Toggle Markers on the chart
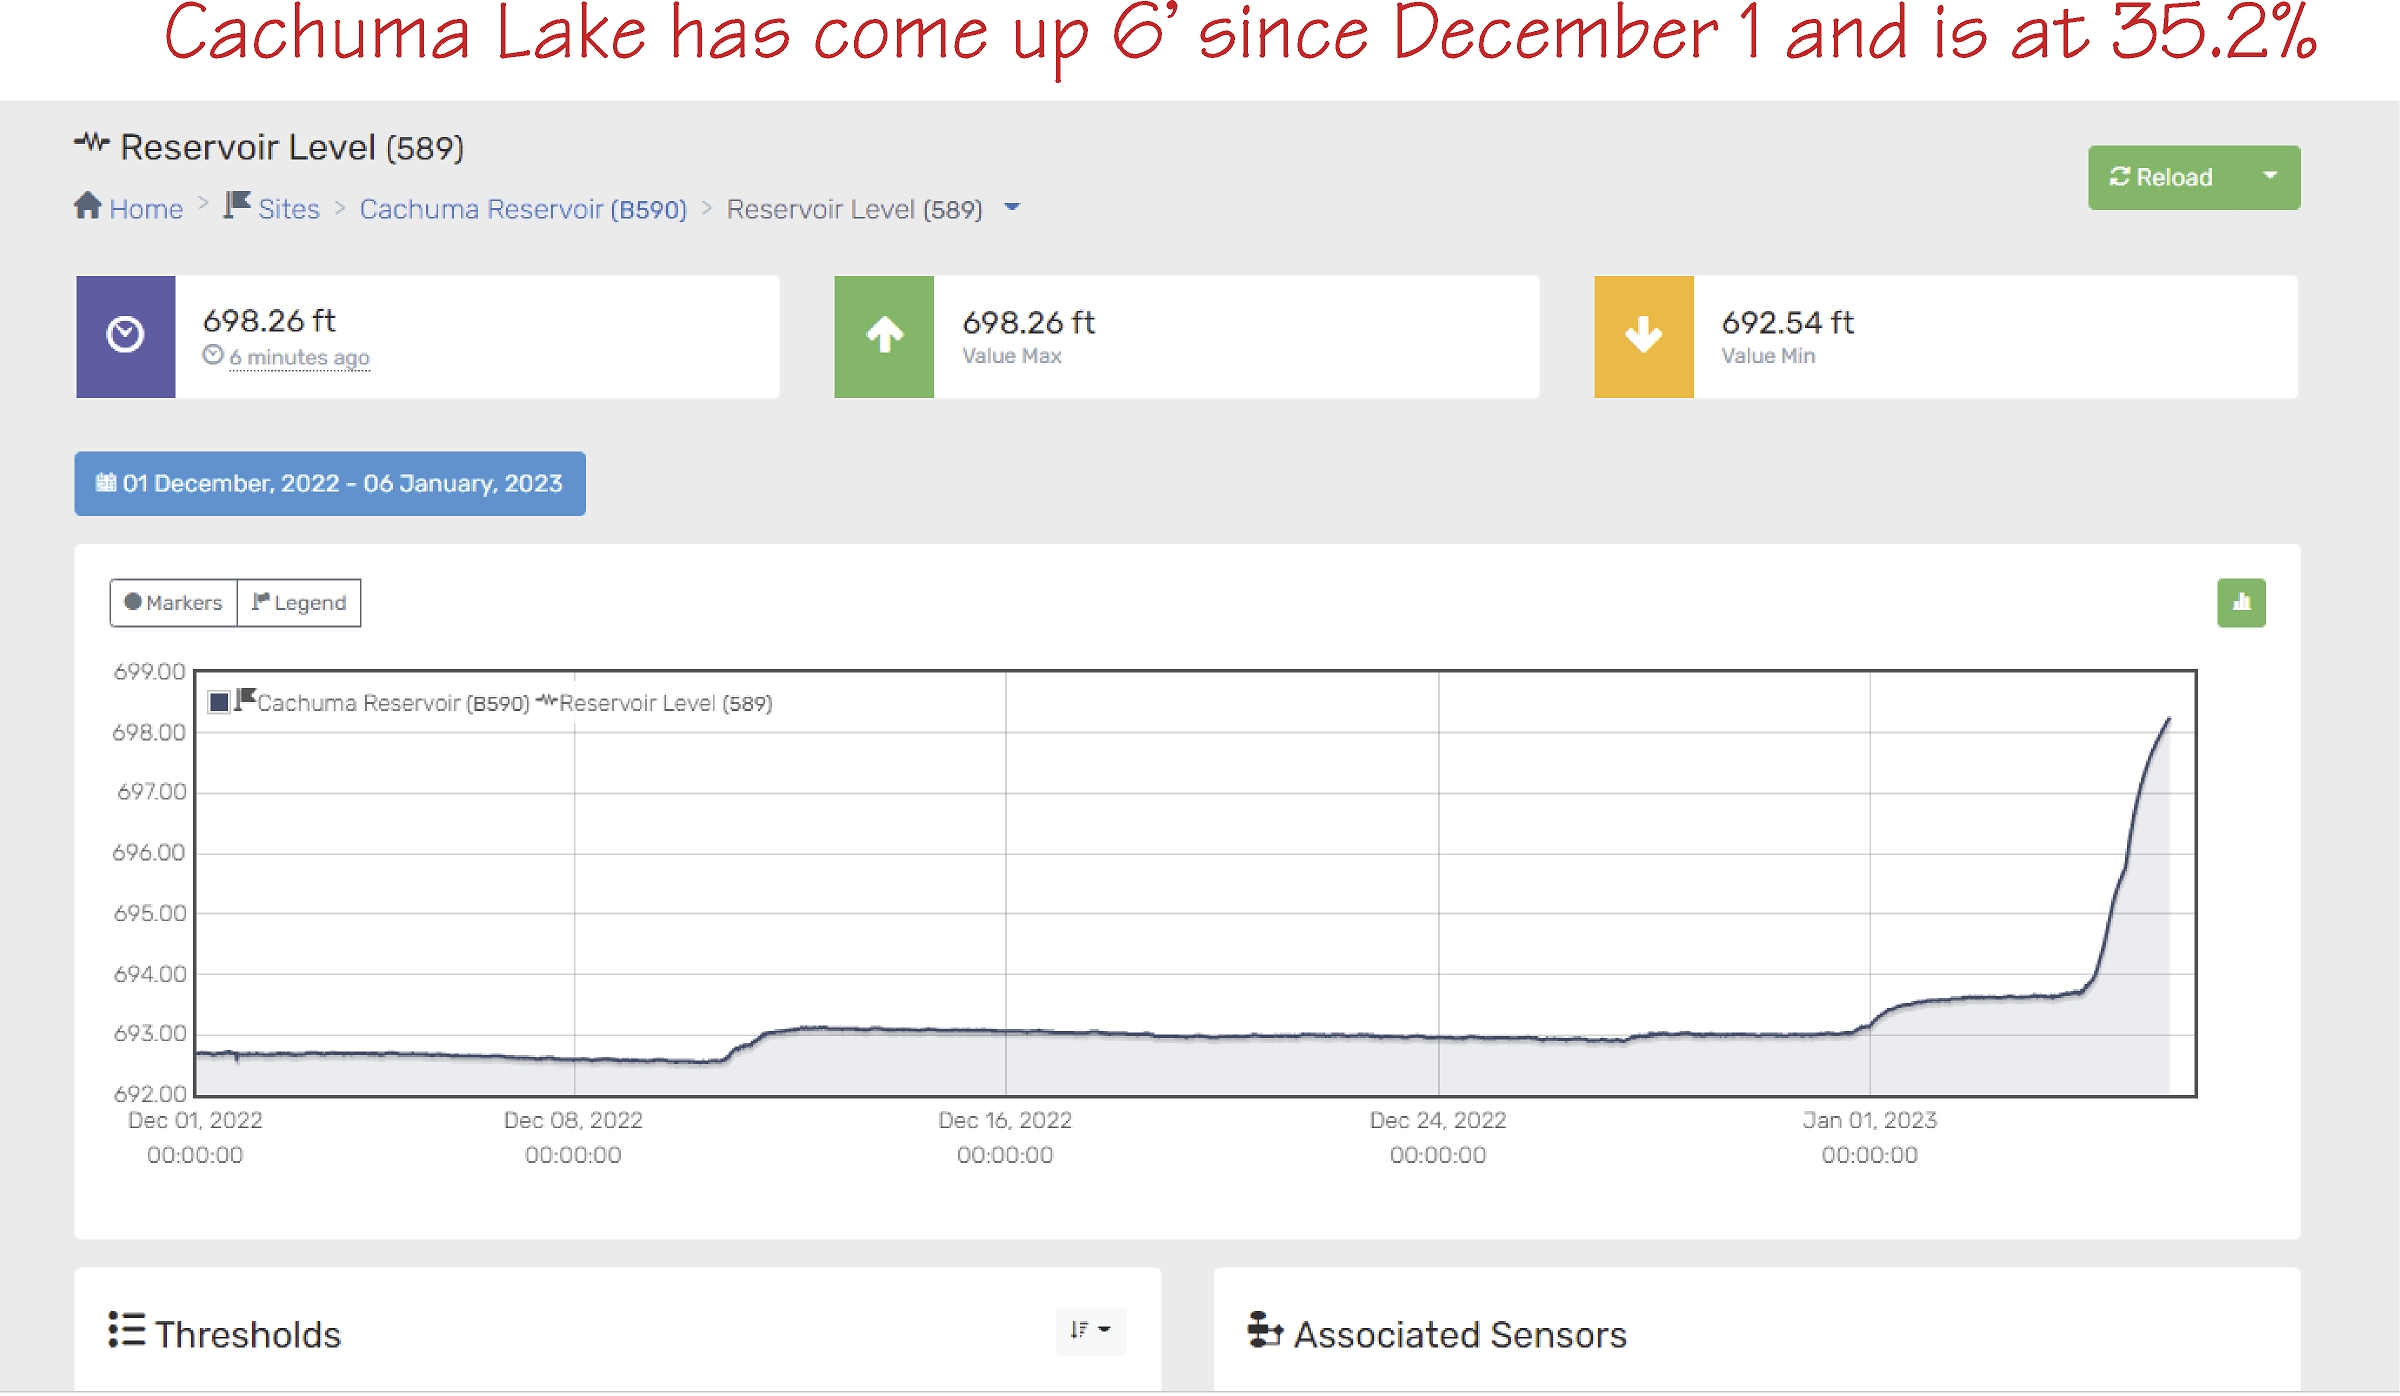The width and height of the screenshot is (2400, 1396). click(x=174, y=603)
